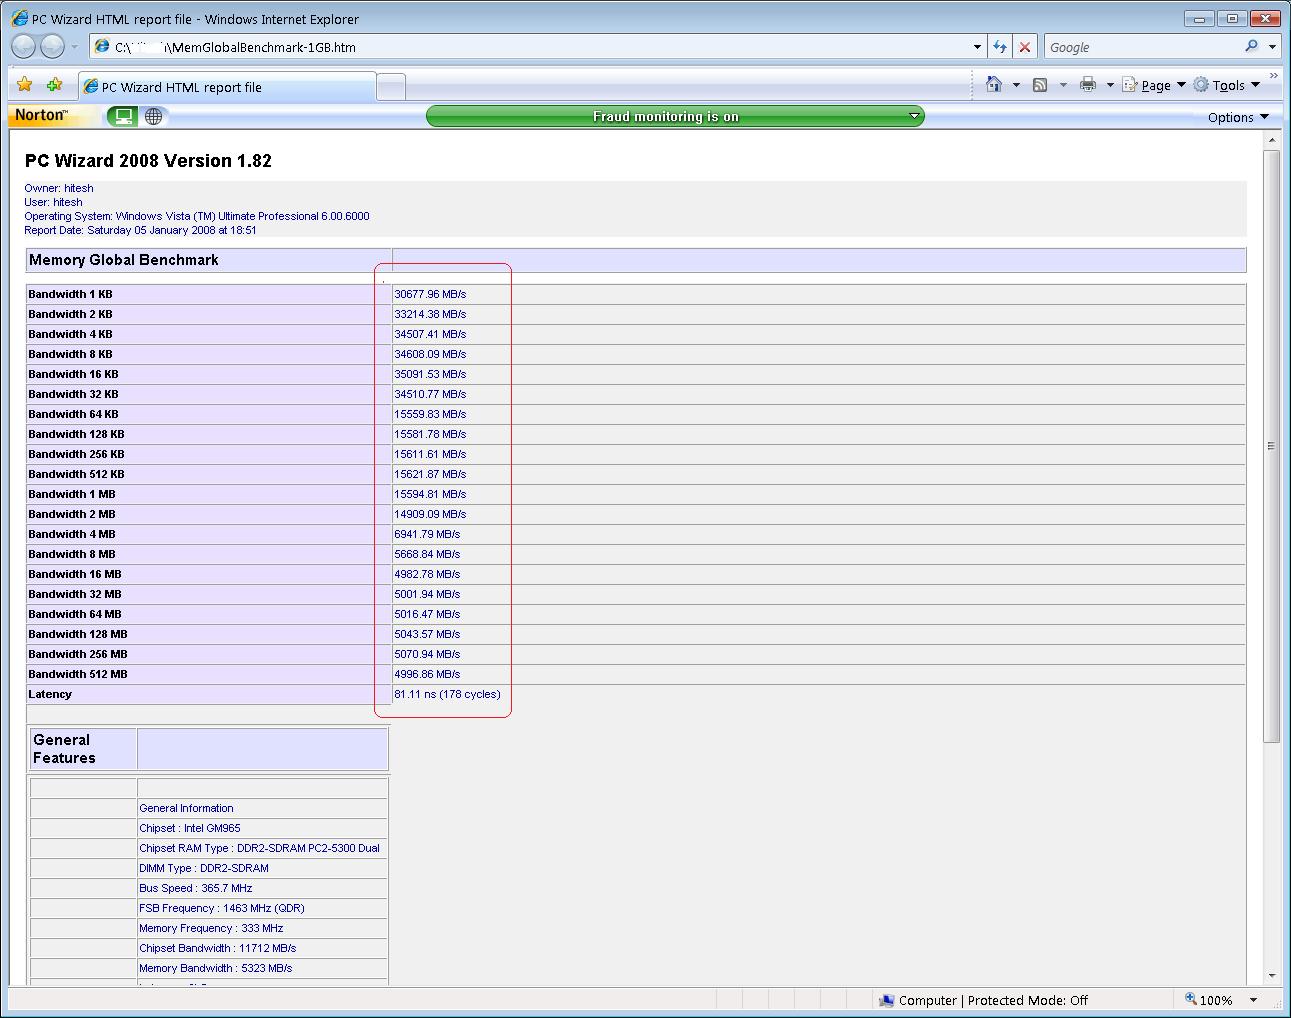Click the Bandwidth 64 KB row label
The height and width of the screenshot is (1018, 1291).
click(73, 414)
